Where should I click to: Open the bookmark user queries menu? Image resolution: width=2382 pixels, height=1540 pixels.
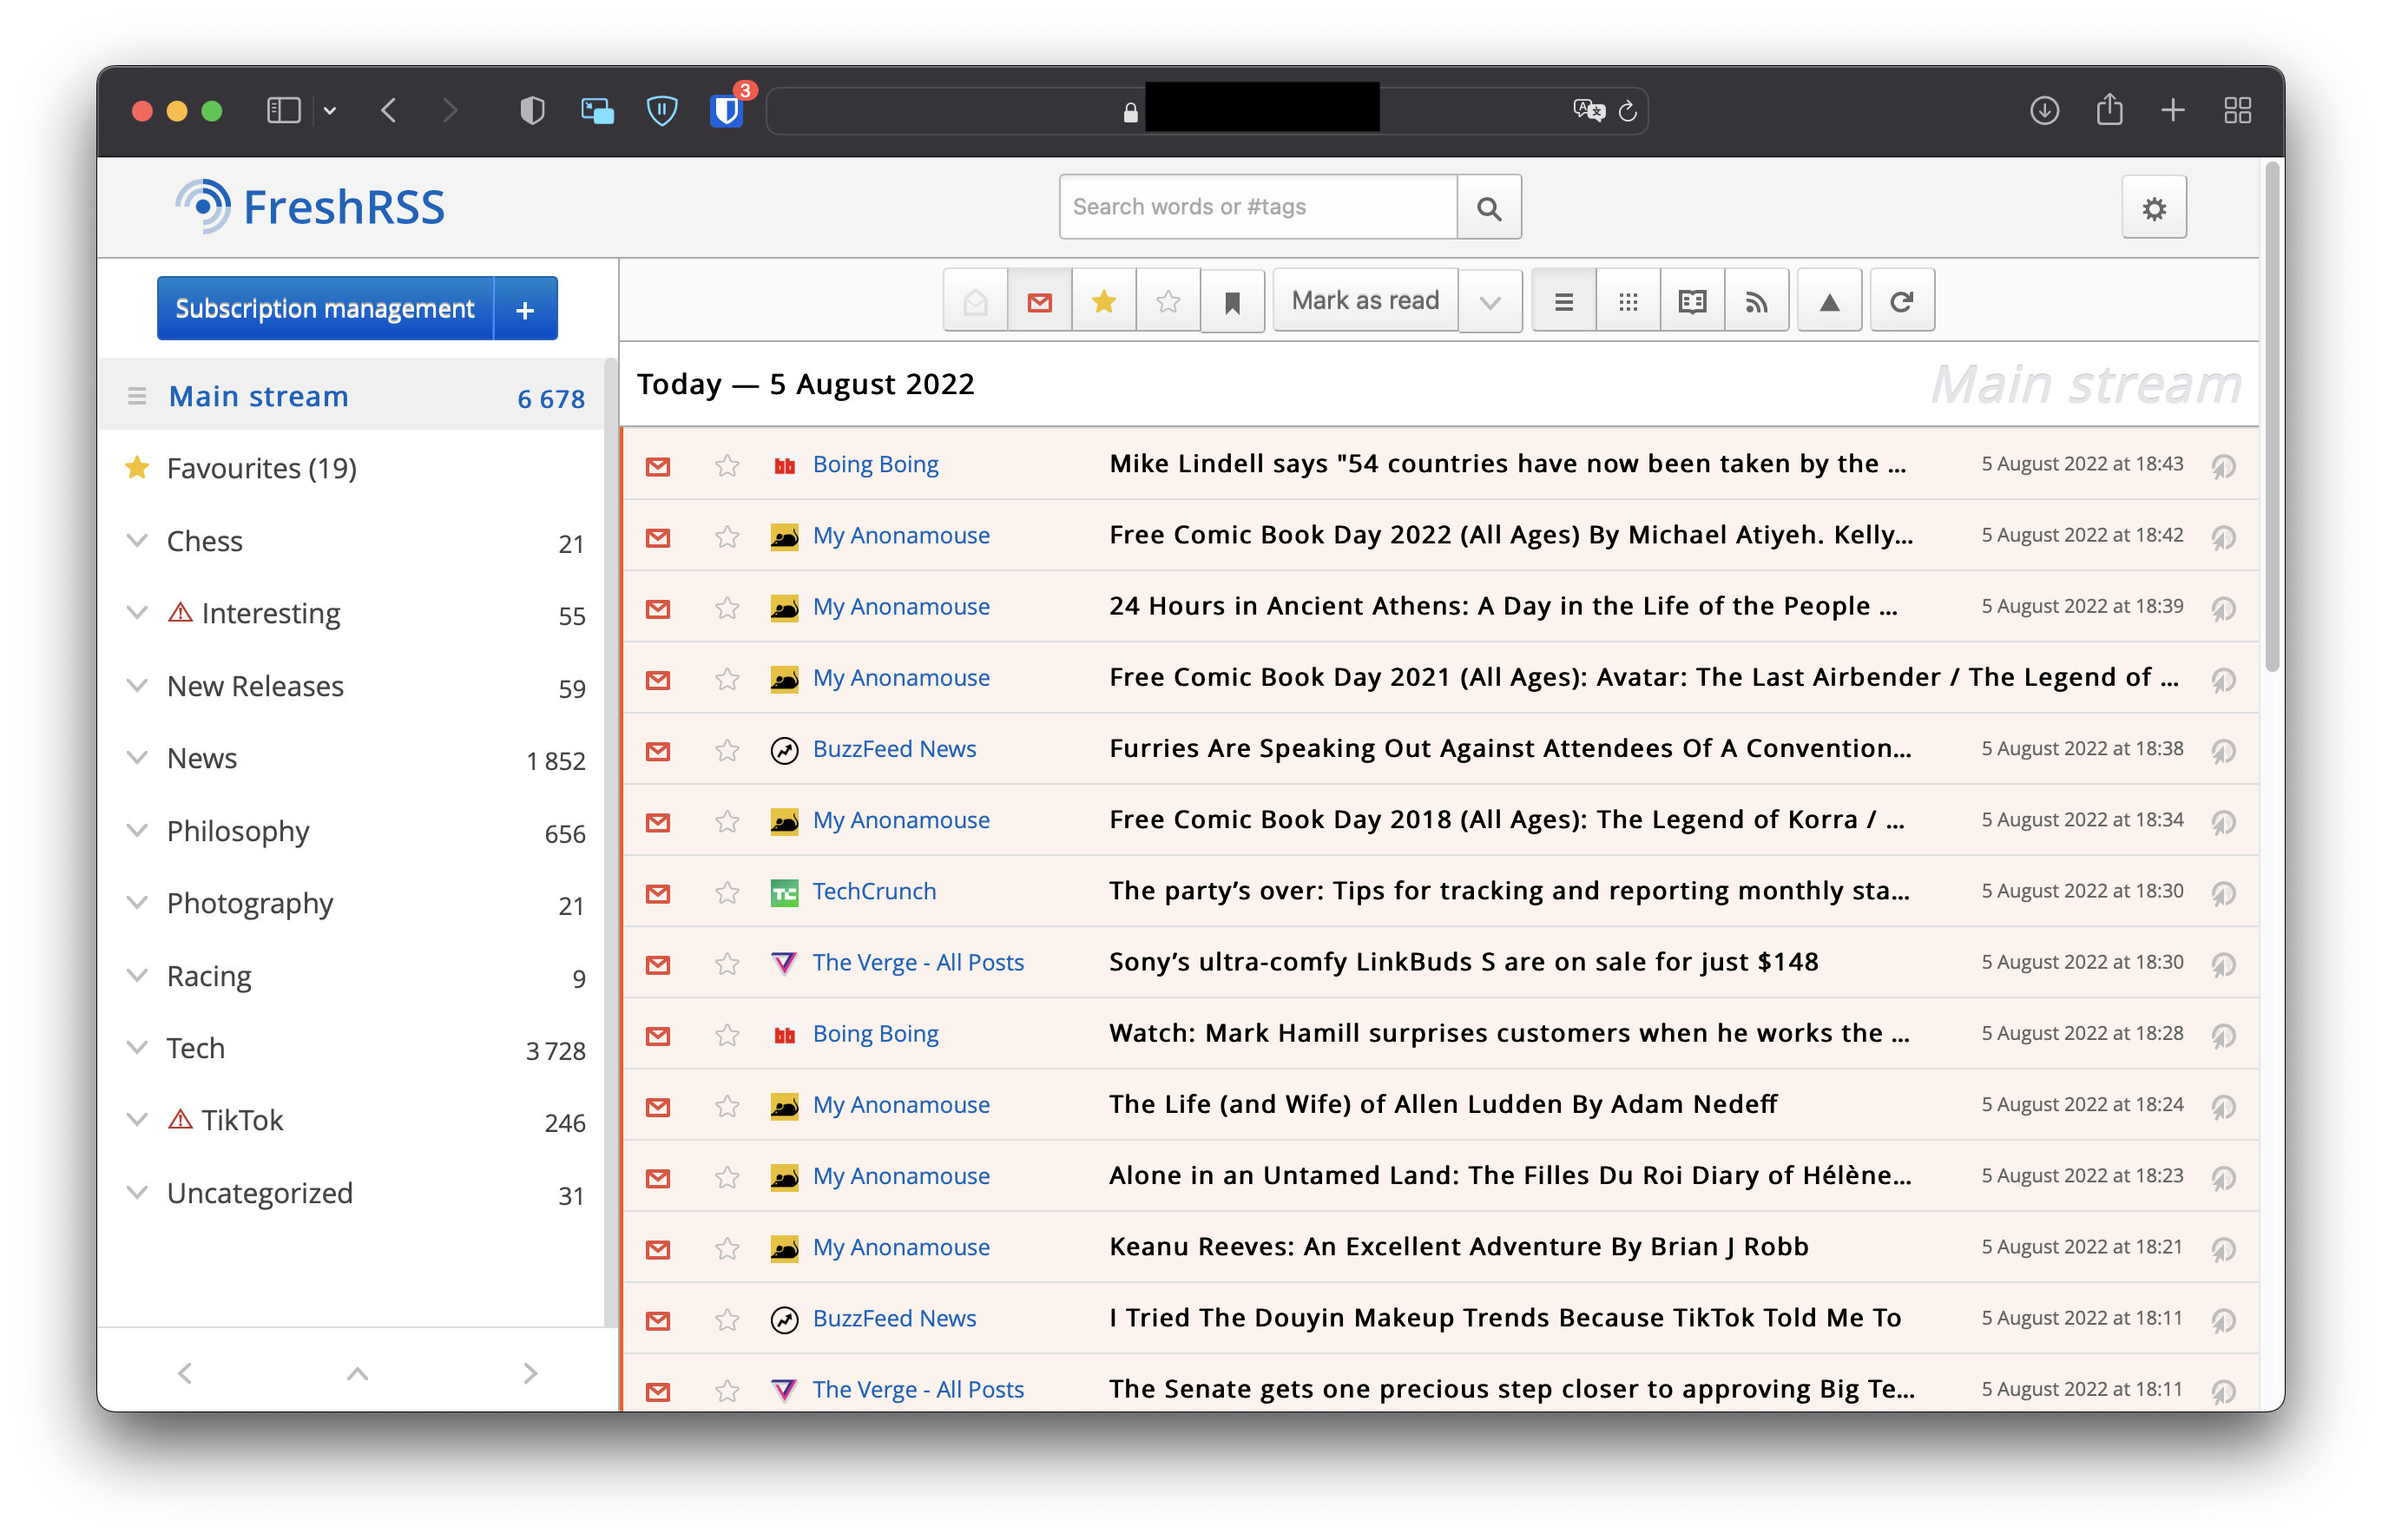click(1232, 301)
